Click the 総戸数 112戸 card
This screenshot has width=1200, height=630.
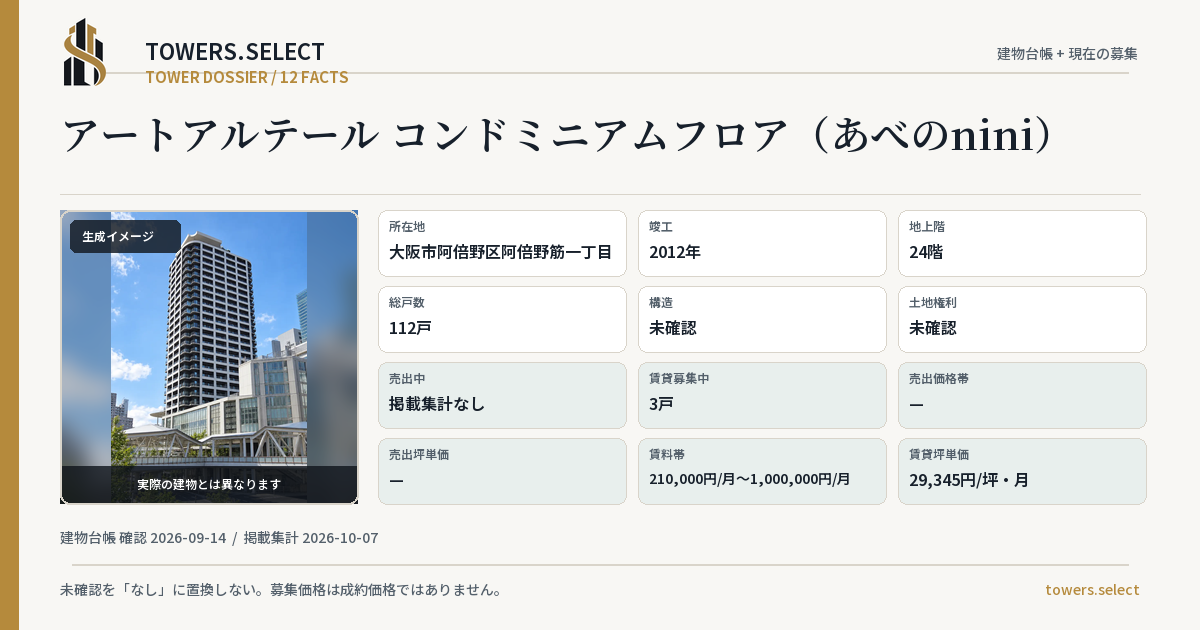(x=502, y=319)
